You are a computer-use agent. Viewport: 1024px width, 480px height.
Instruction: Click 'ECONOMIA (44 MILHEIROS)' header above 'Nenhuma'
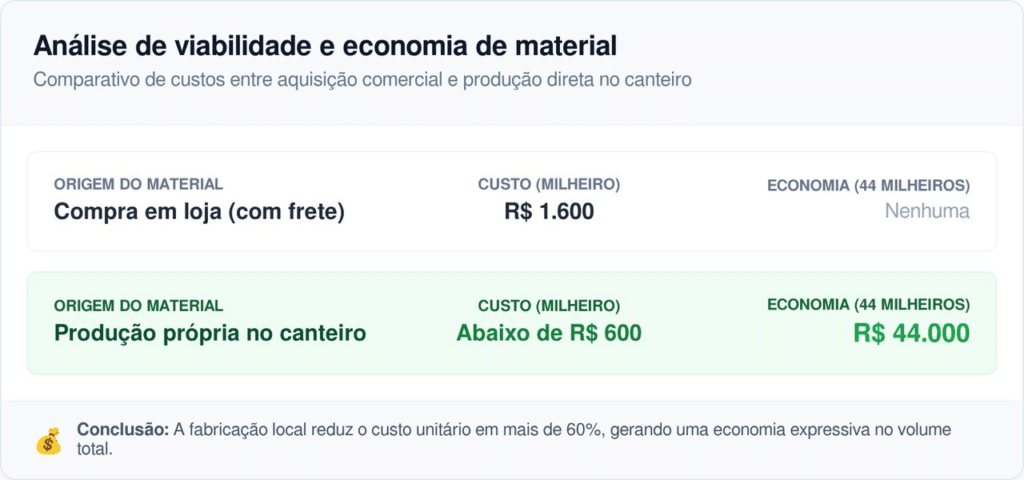tap(868, 185)
